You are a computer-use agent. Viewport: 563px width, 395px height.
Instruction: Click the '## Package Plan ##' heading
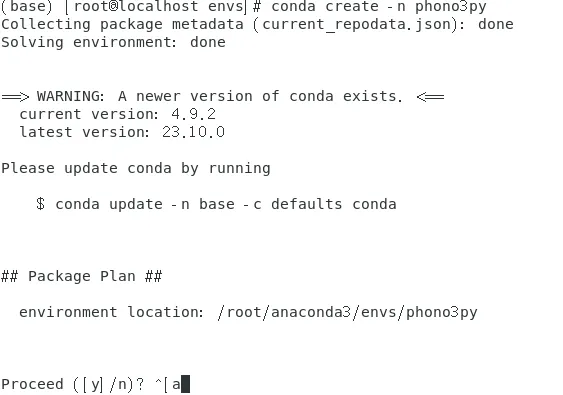pos(82,276)
